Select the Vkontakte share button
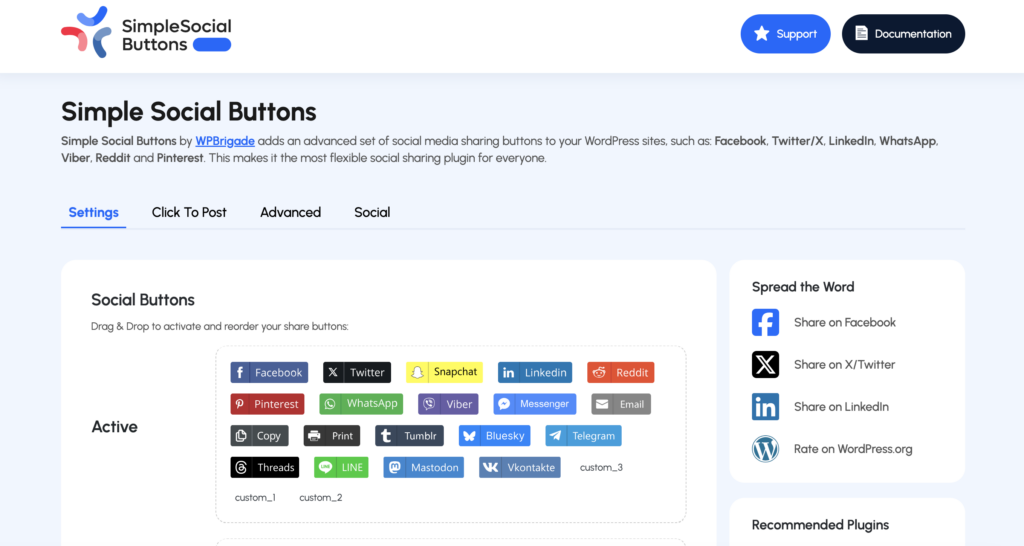 point(519,468)
